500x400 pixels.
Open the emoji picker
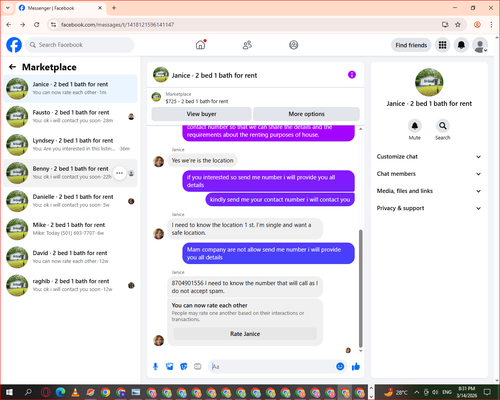coord(340,367)
